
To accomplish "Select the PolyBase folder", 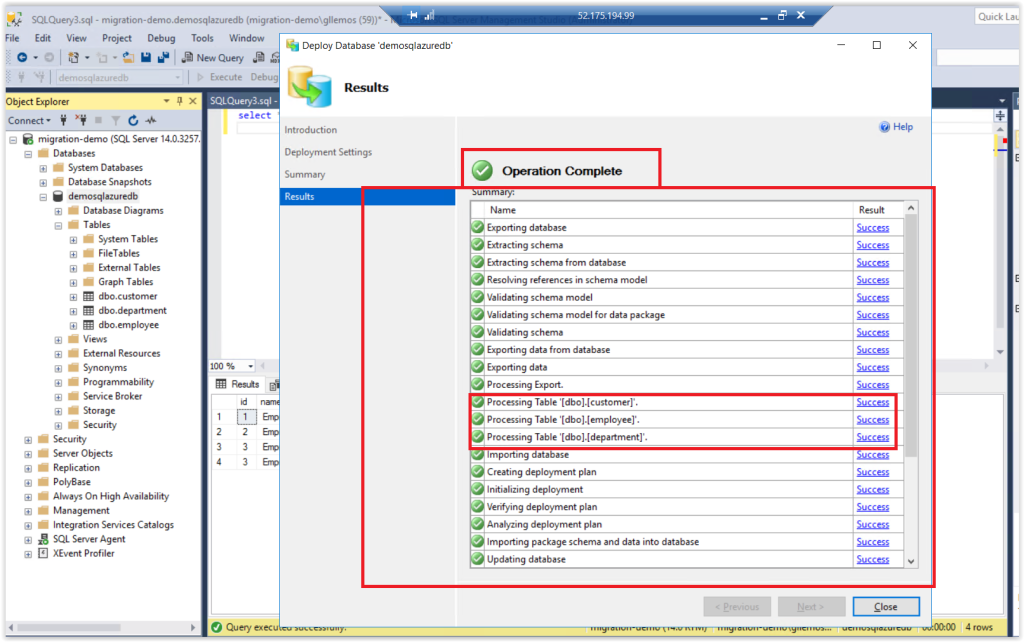I will tap(72, 482).
